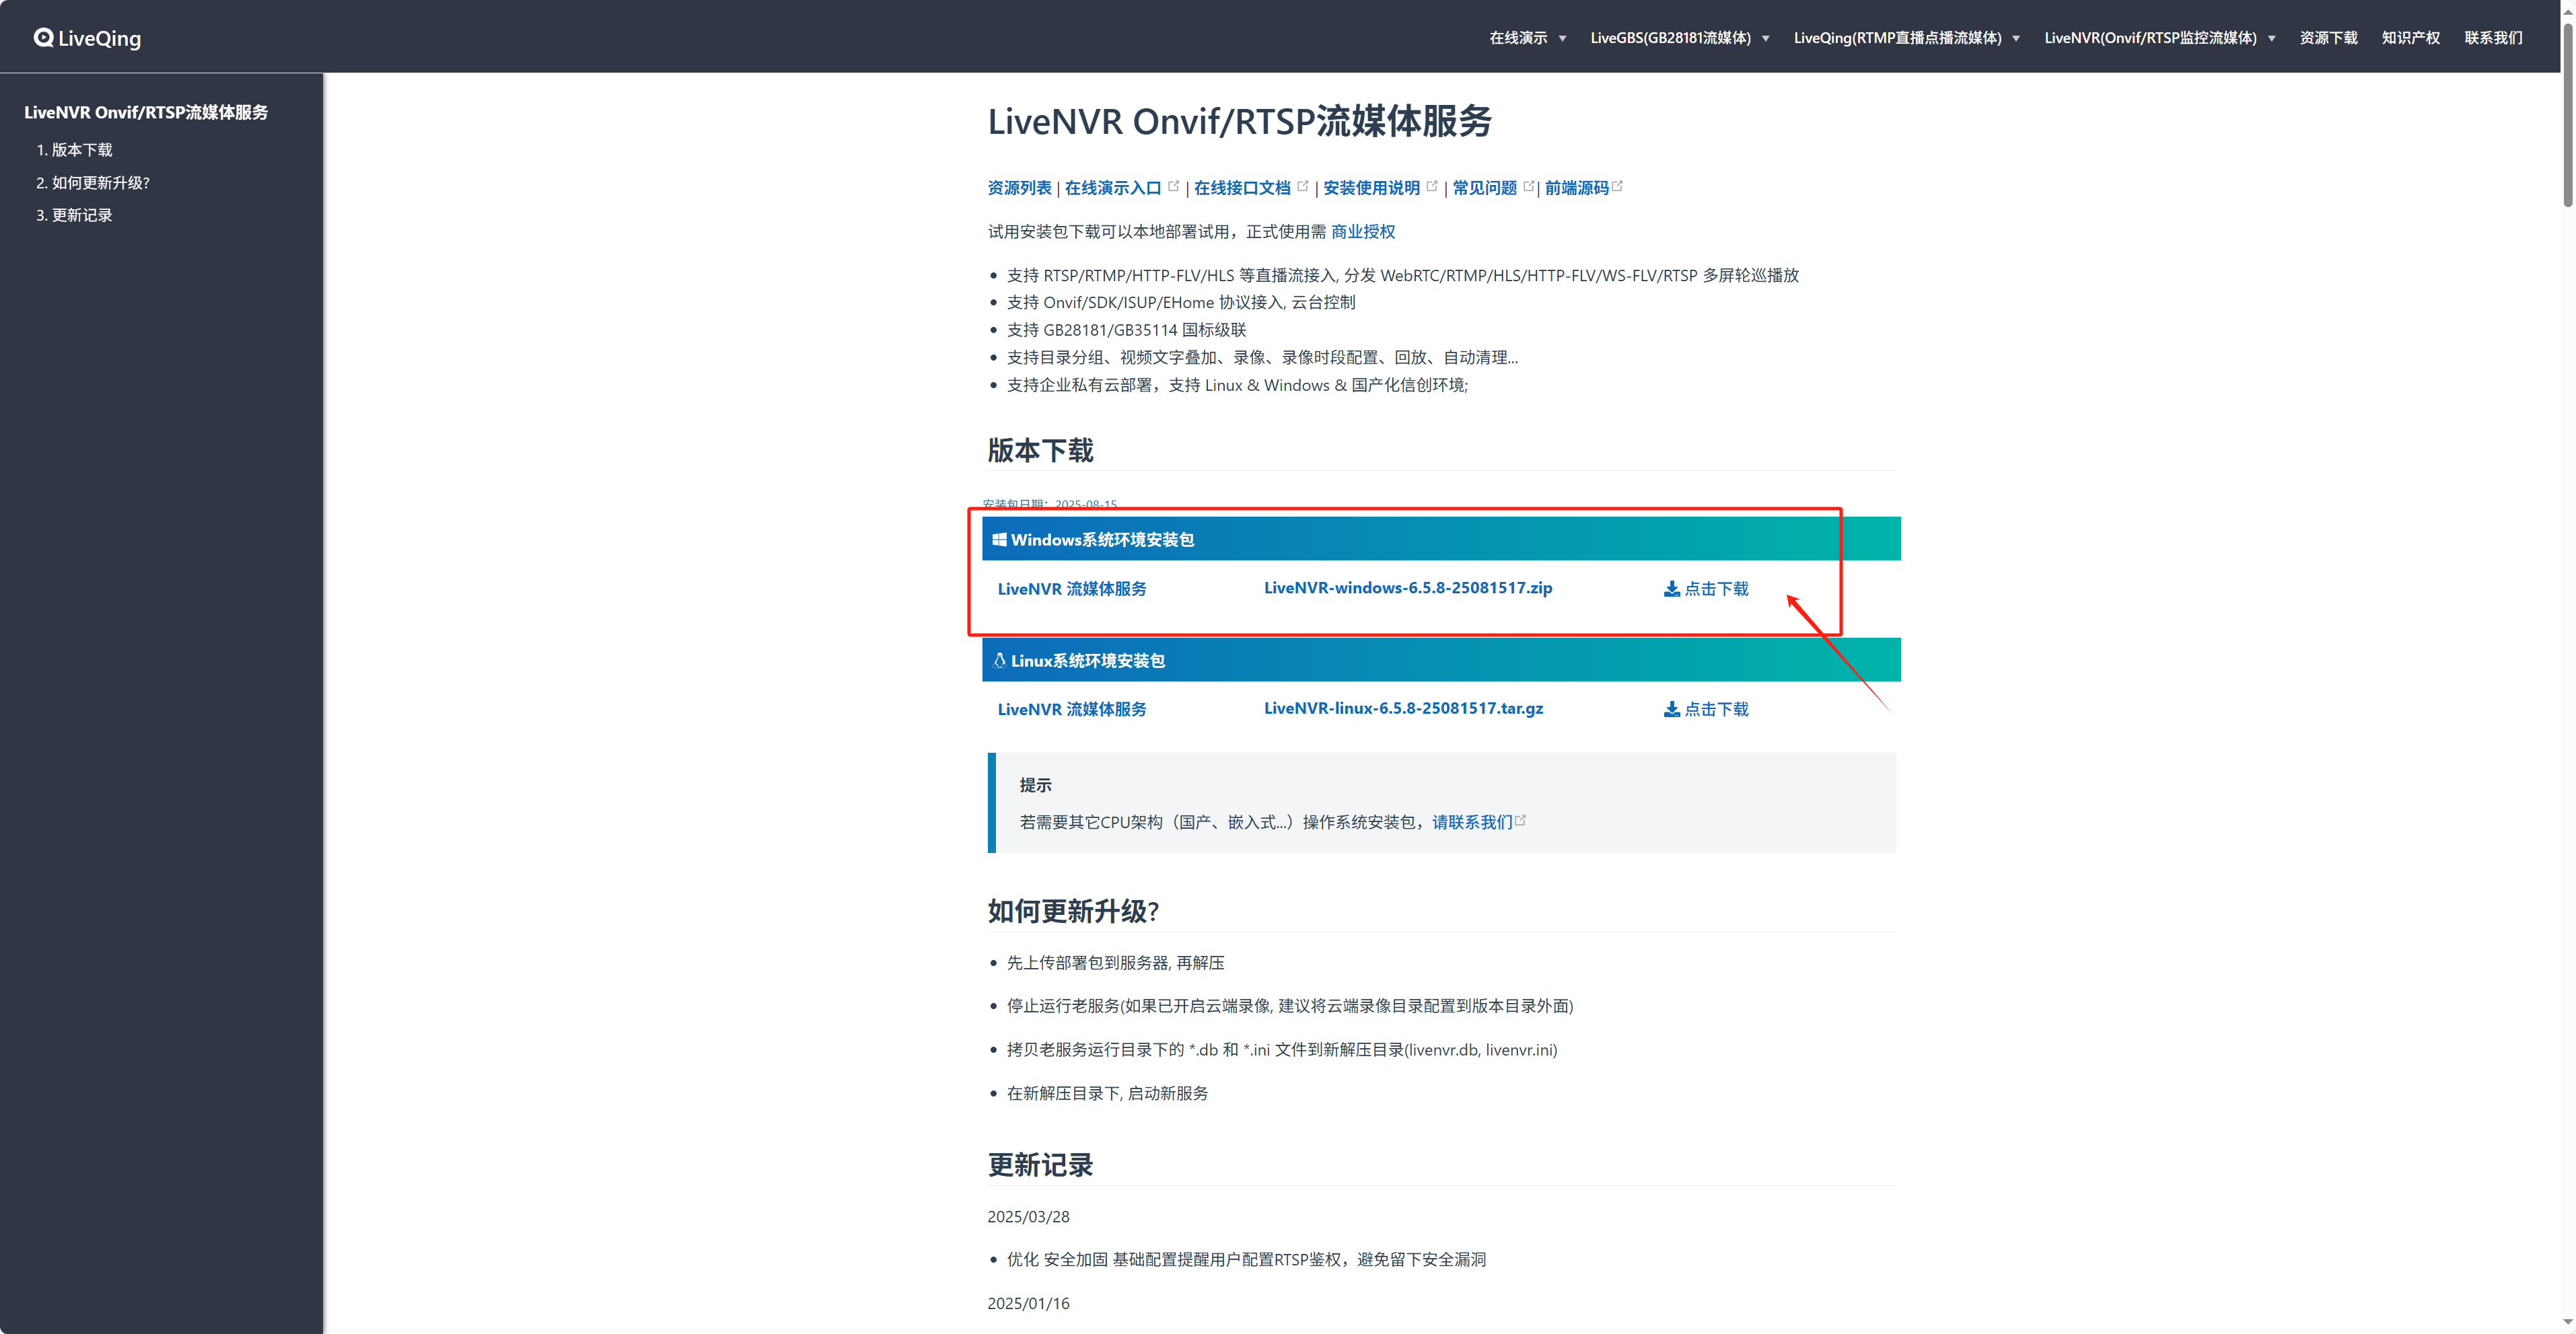Click the page title LiveNVR Onvif/RTSP流媒体服务
Image resolution: width=2576 pixels, height=1334 pixels.
[1239, 121]
